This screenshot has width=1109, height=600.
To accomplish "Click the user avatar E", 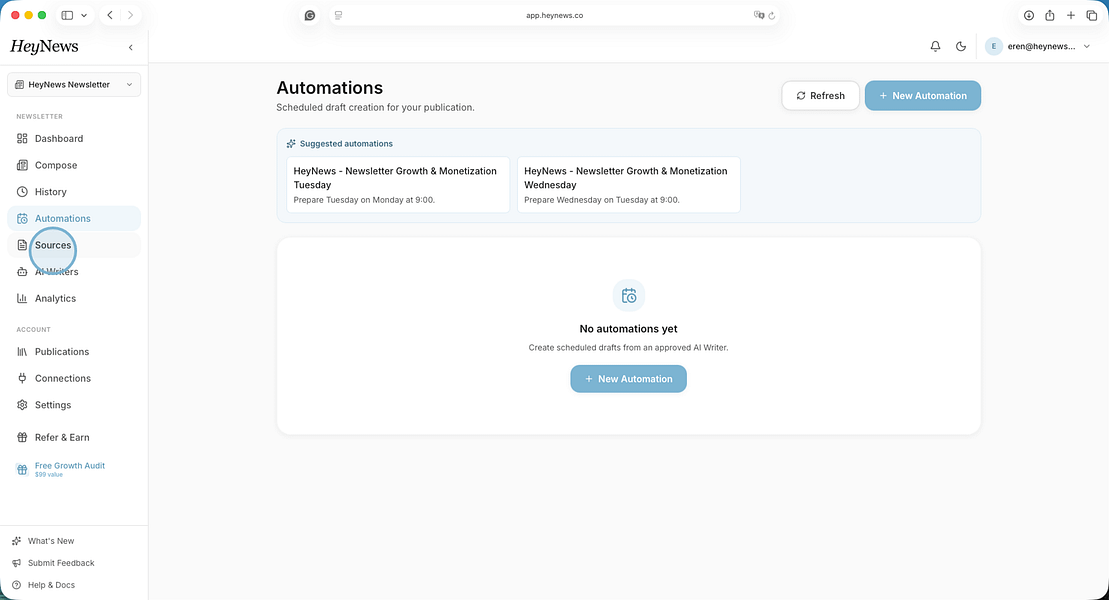I will tap(994, 46).
